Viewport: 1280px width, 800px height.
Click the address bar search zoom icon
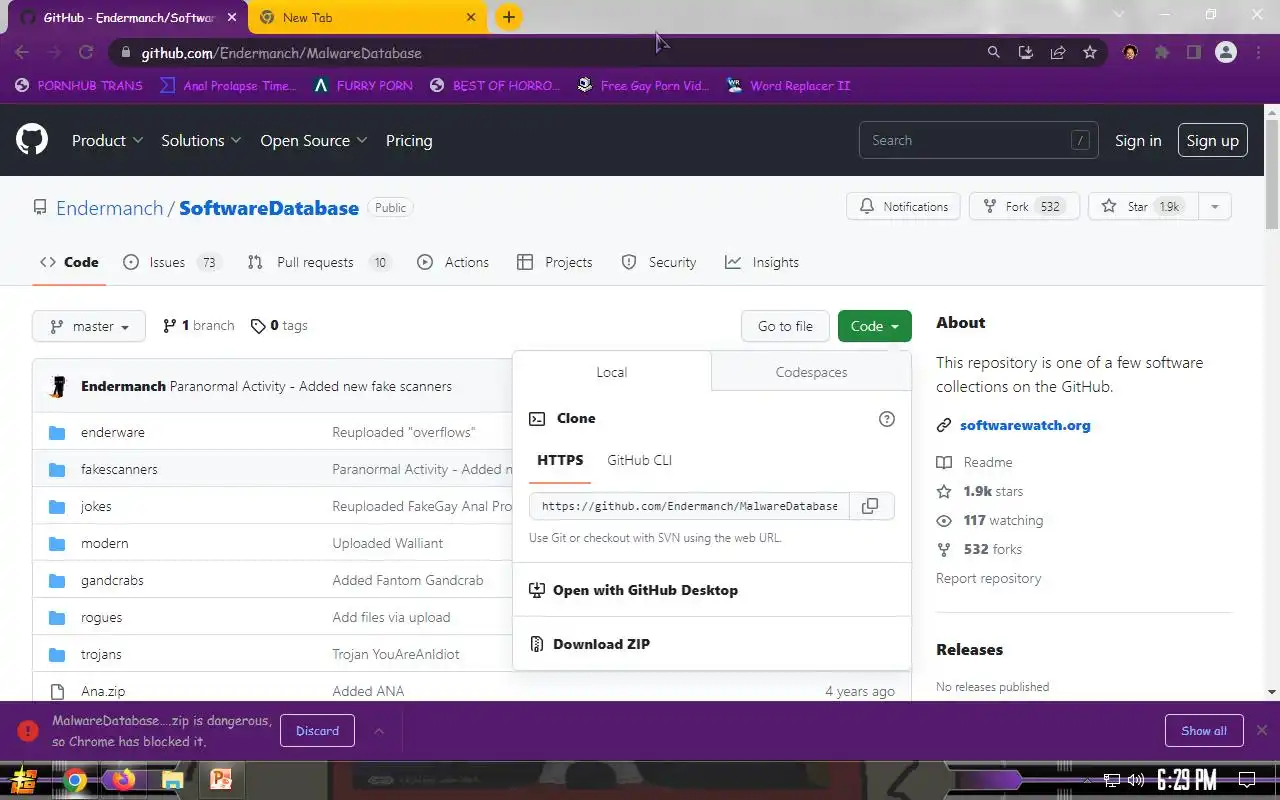click(993, 52)
